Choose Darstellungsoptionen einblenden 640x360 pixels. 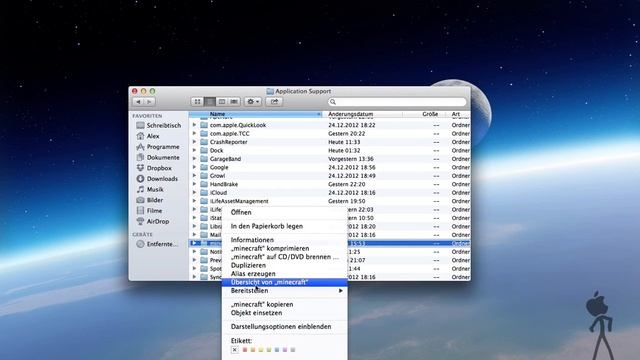284,327
